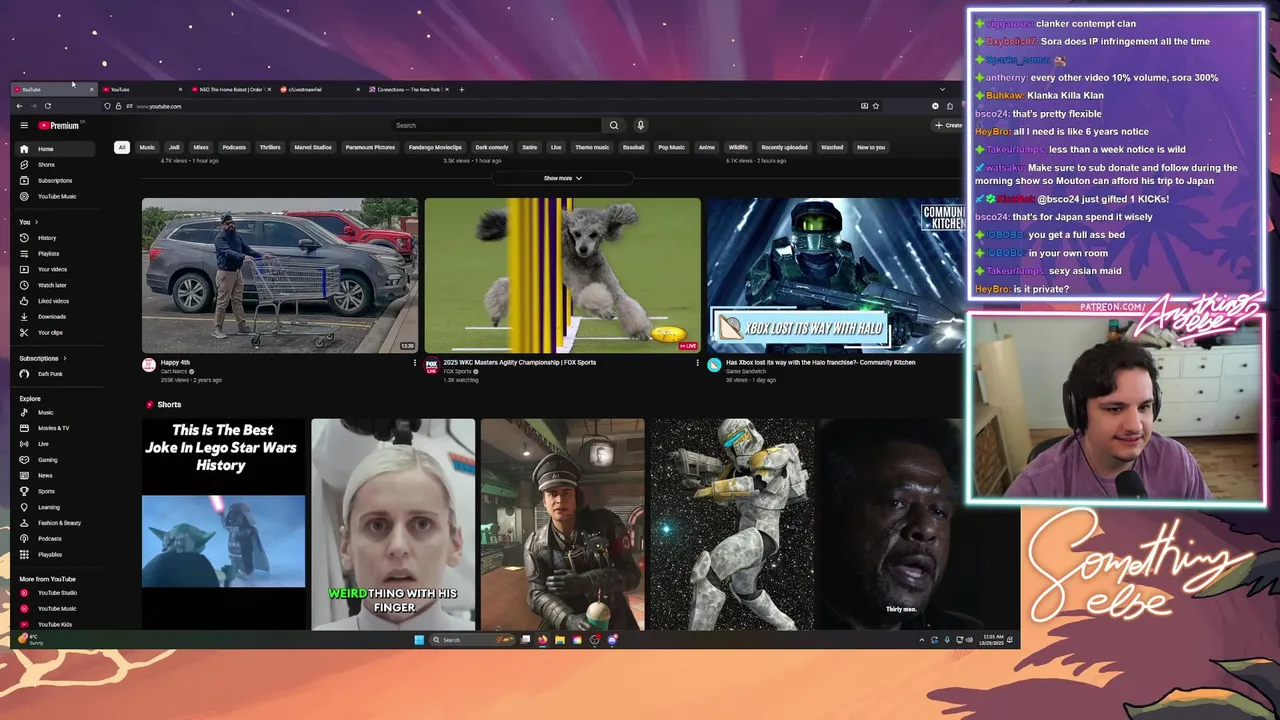This screenshot has height=720, width=1280.
Task: Open File Explorer from the taskbar
Action: 560,640
